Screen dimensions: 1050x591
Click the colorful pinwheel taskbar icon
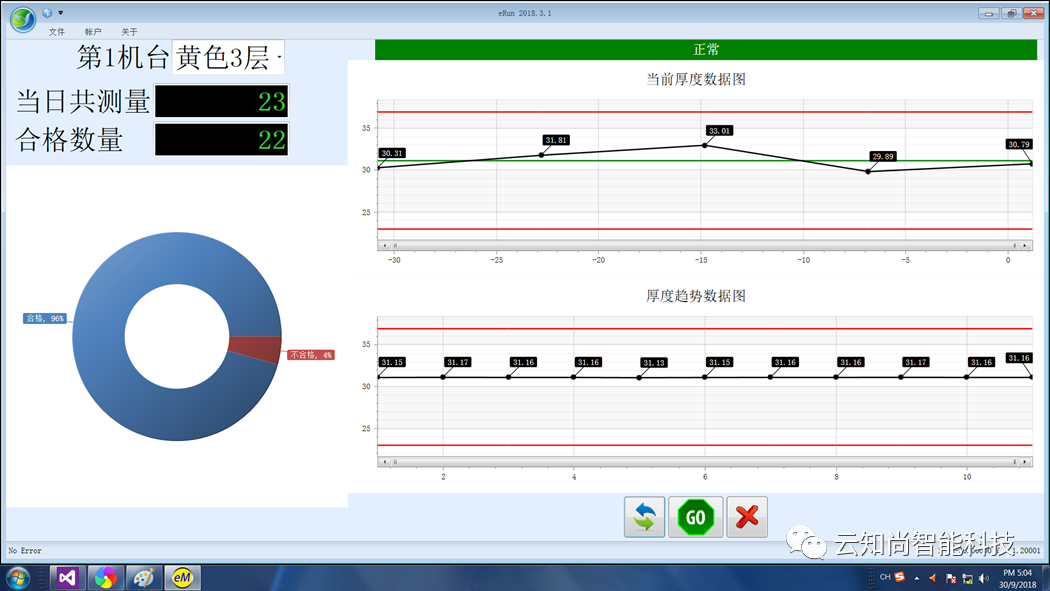pyautogui.click(x=105, y=577)
